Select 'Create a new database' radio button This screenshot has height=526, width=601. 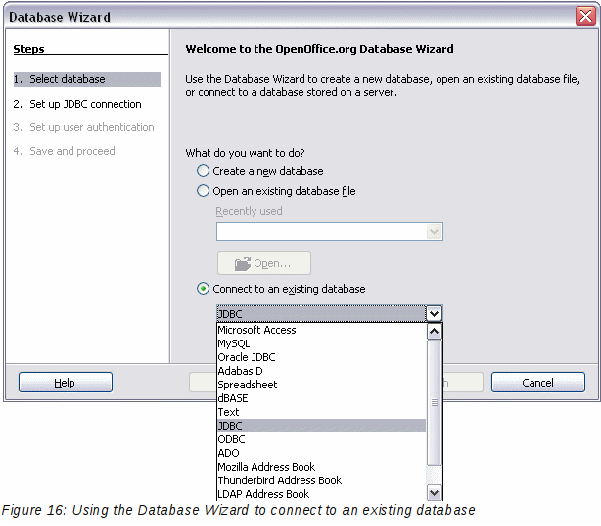click(203, 171)
